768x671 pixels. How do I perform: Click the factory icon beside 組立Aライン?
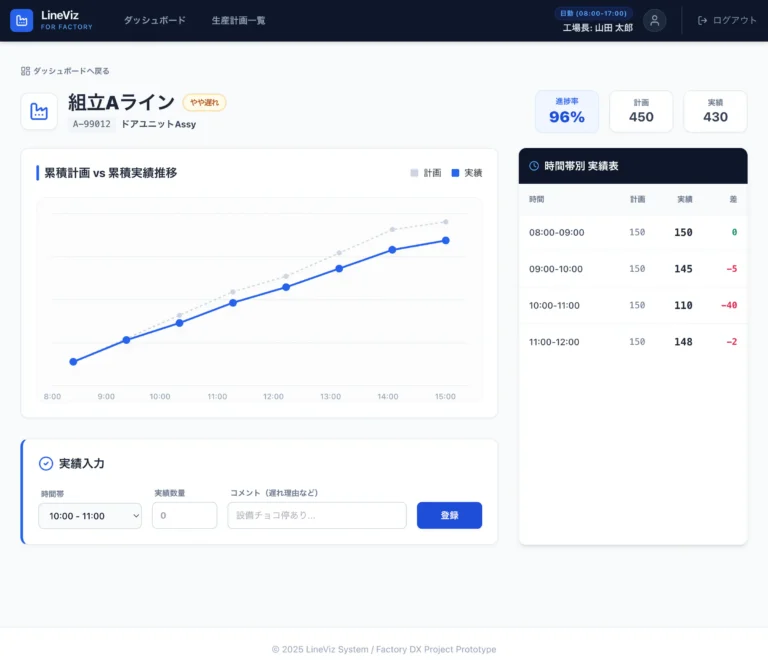[39, 111]
